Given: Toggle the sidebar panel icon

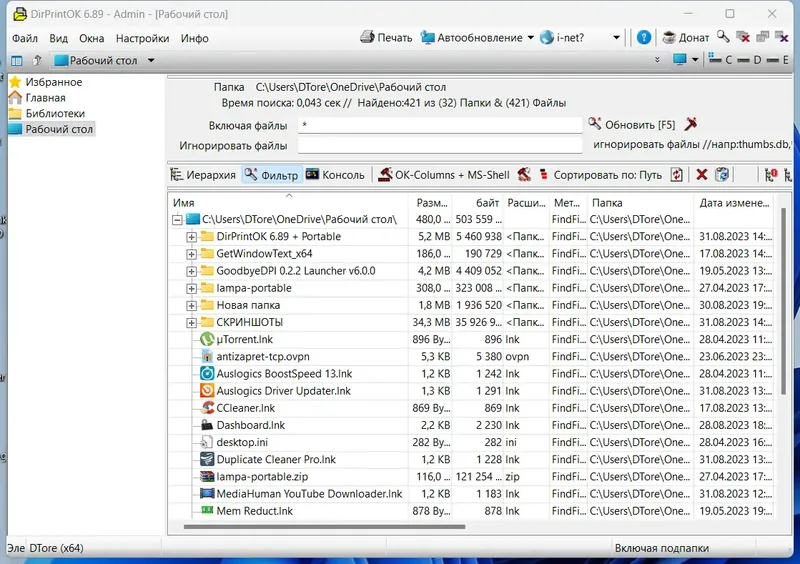Looking at the screenshot, I should tap(17, 61).
